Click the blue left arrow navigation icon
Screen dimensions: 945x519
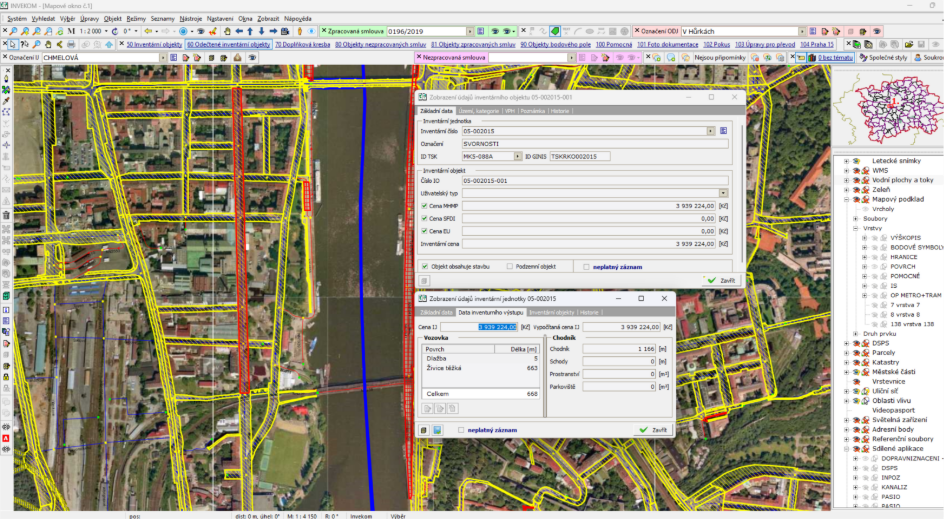(x=238, y=31)
